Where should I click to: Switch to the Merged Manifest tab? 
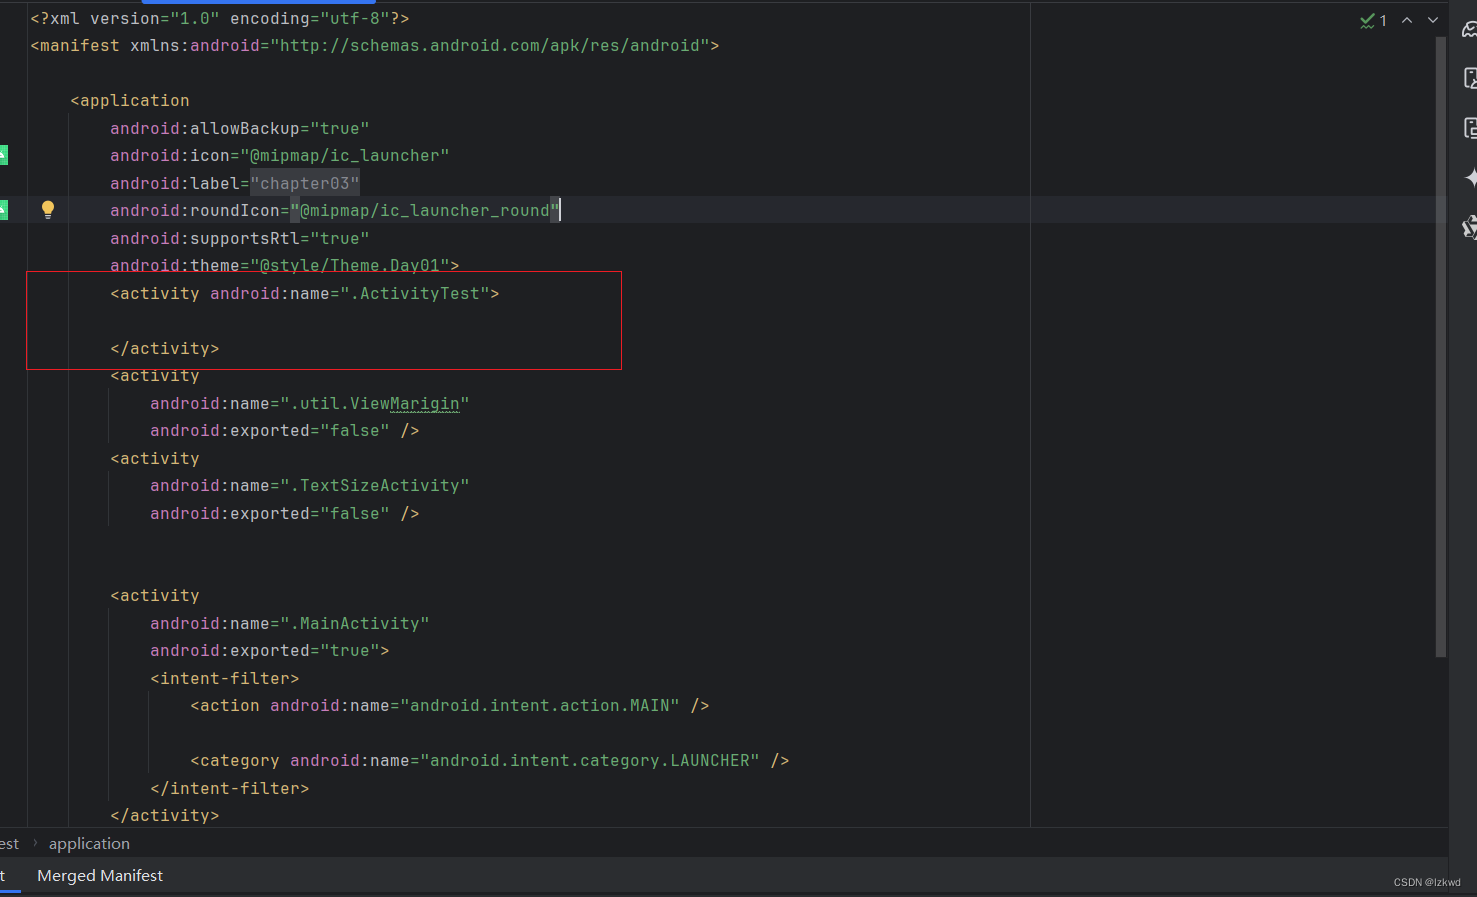point(99,875)
